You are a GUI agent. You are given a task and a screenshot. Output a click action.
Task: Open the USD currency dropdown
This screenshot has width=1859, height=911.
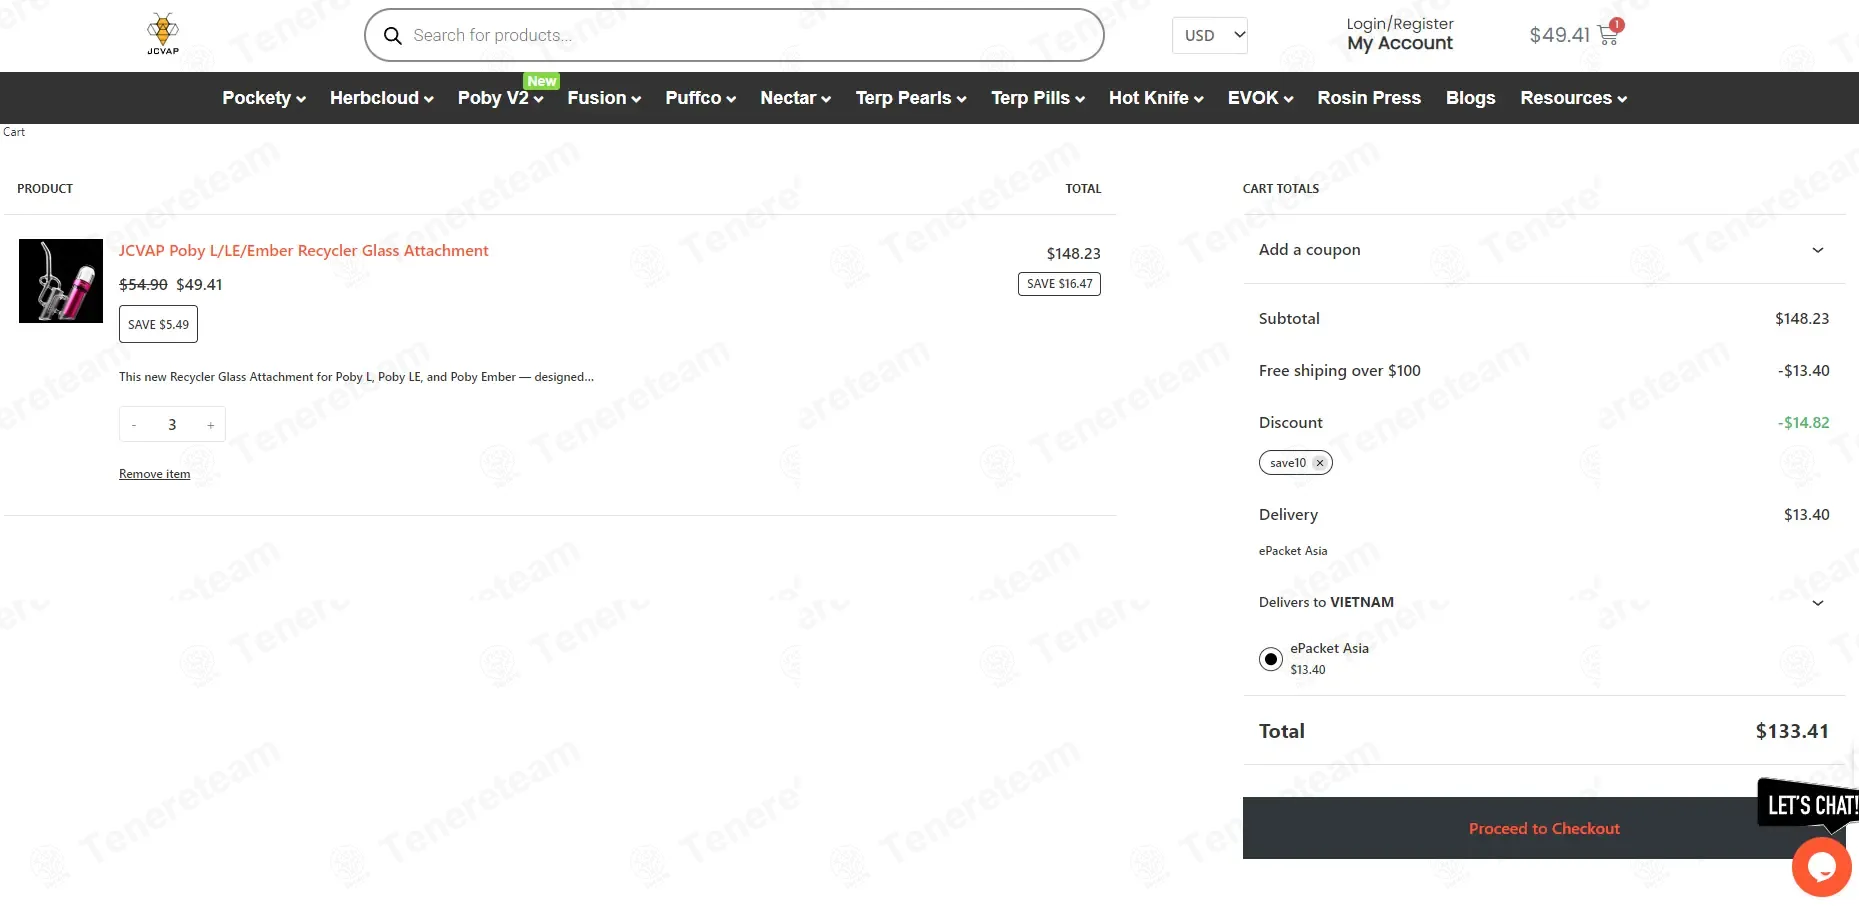1210,35
